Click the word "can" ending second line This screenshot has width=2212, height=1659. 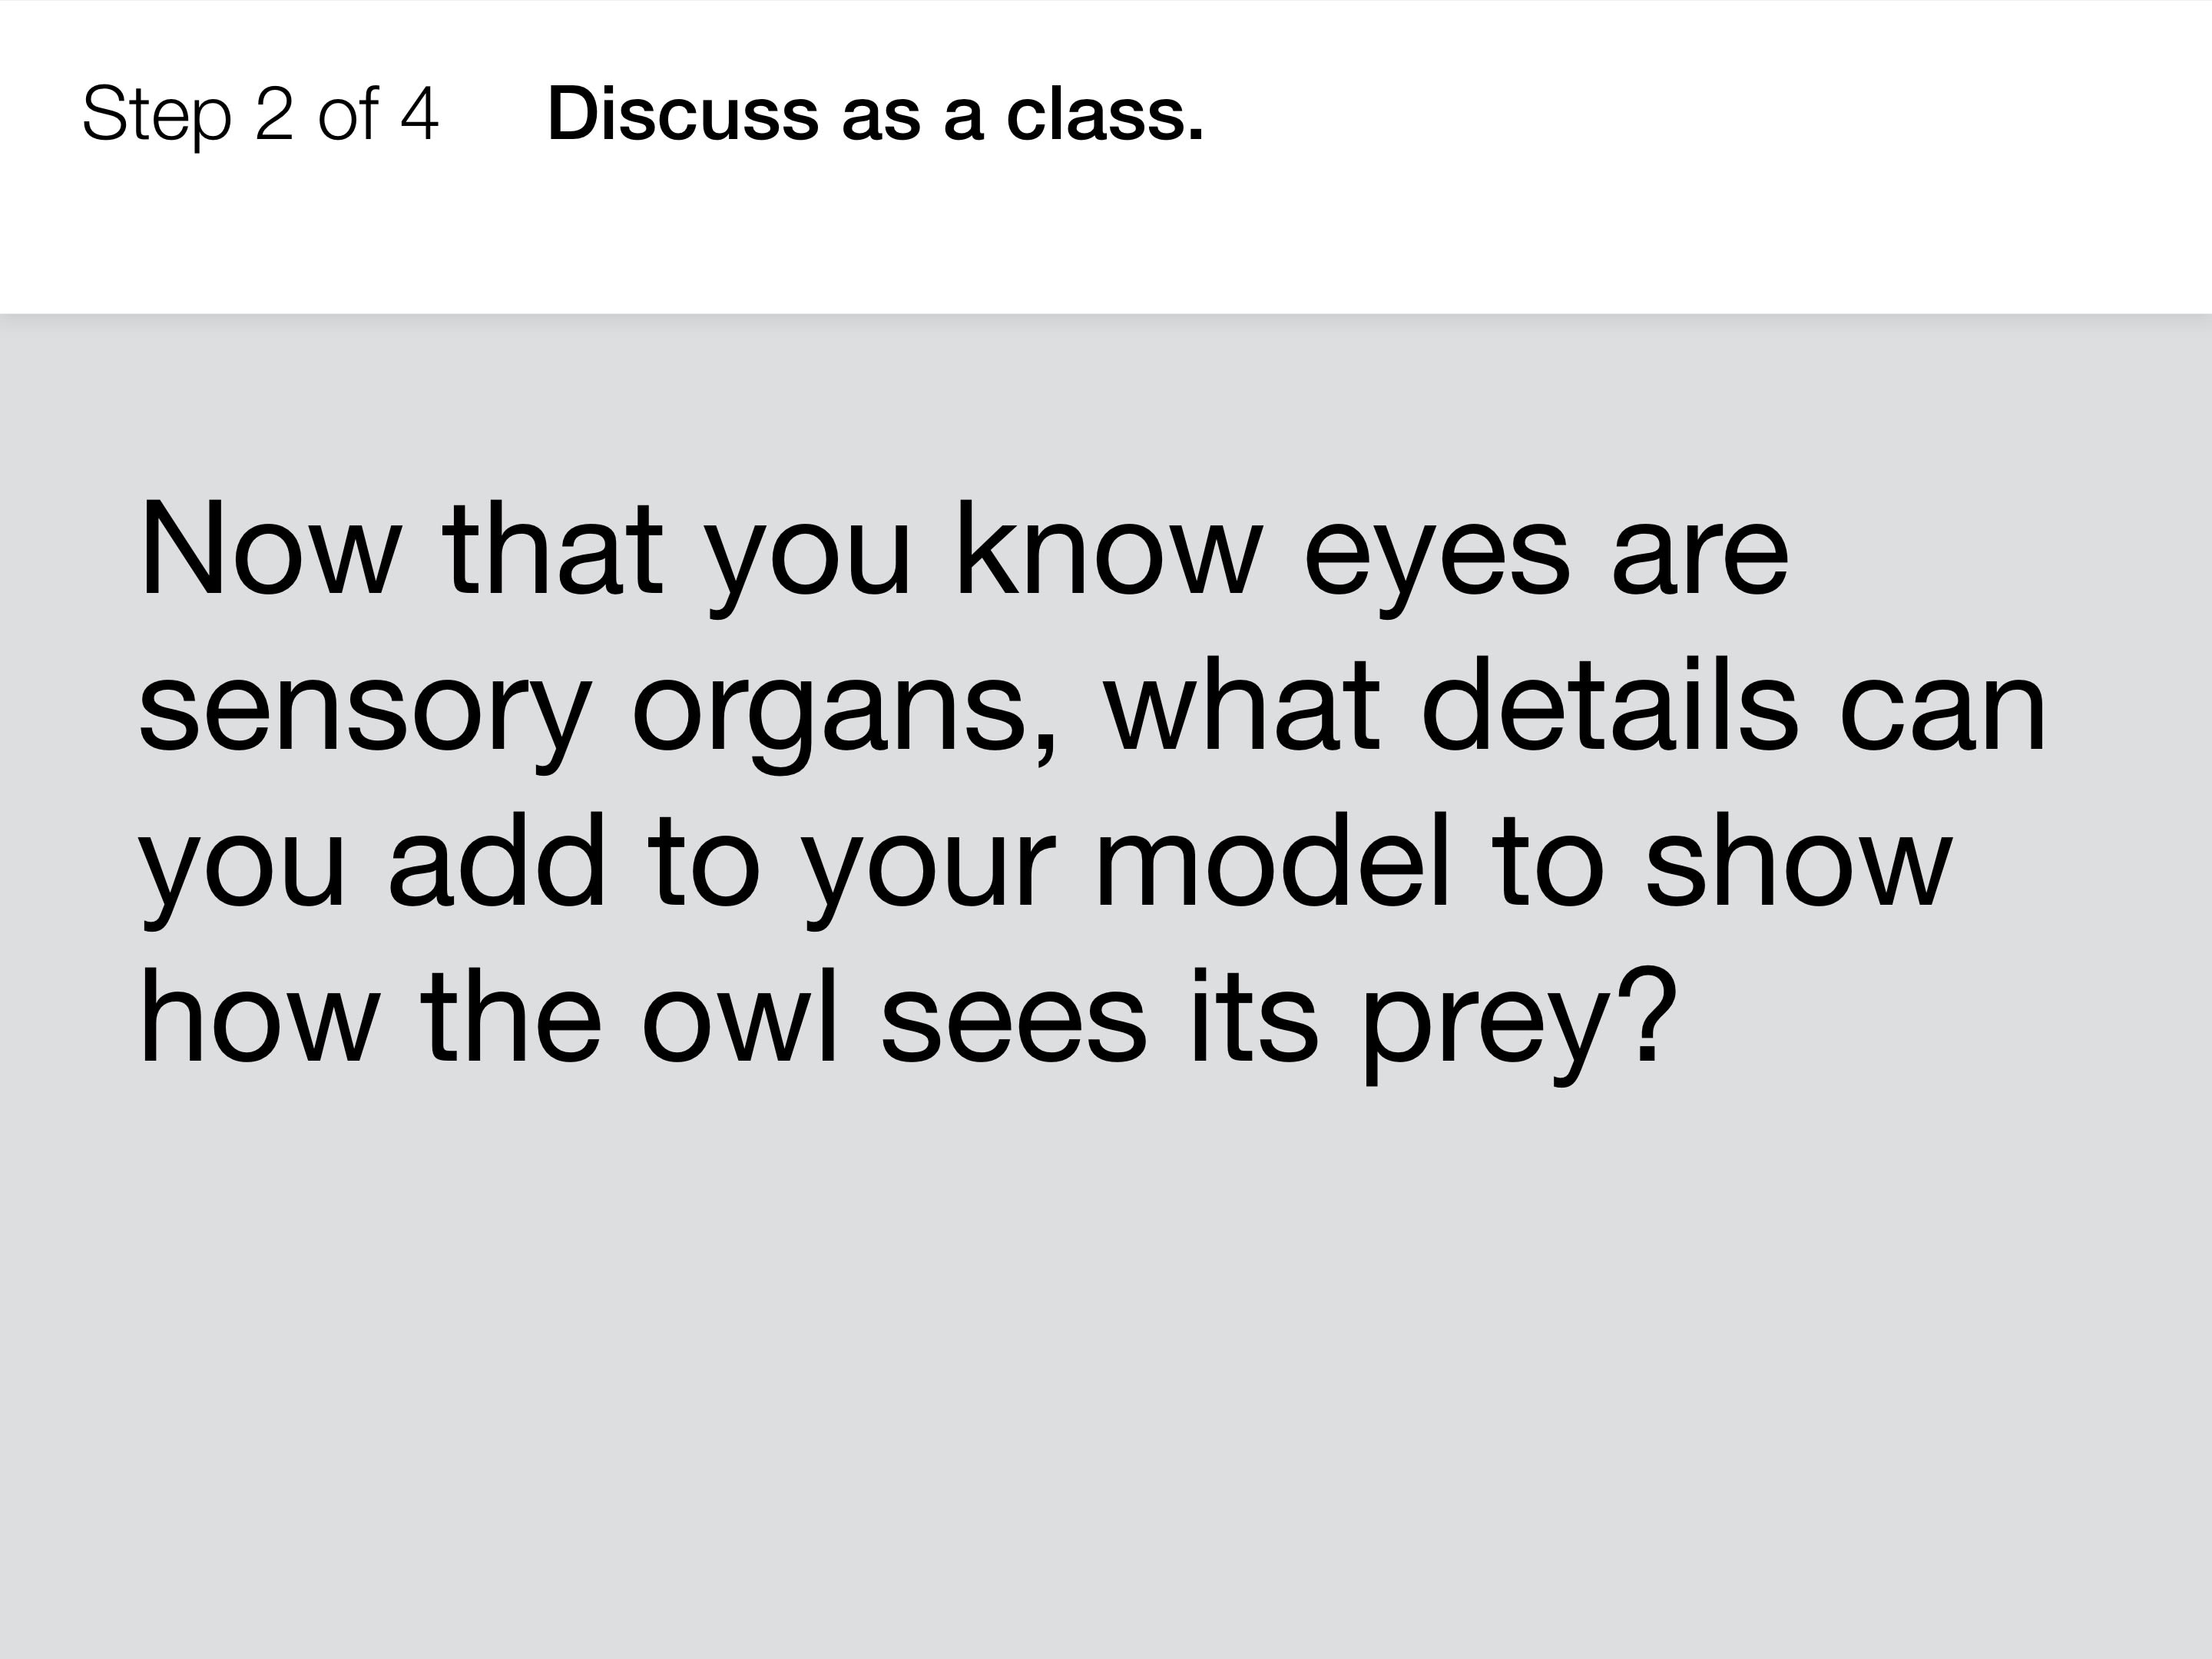point(1943,714)
